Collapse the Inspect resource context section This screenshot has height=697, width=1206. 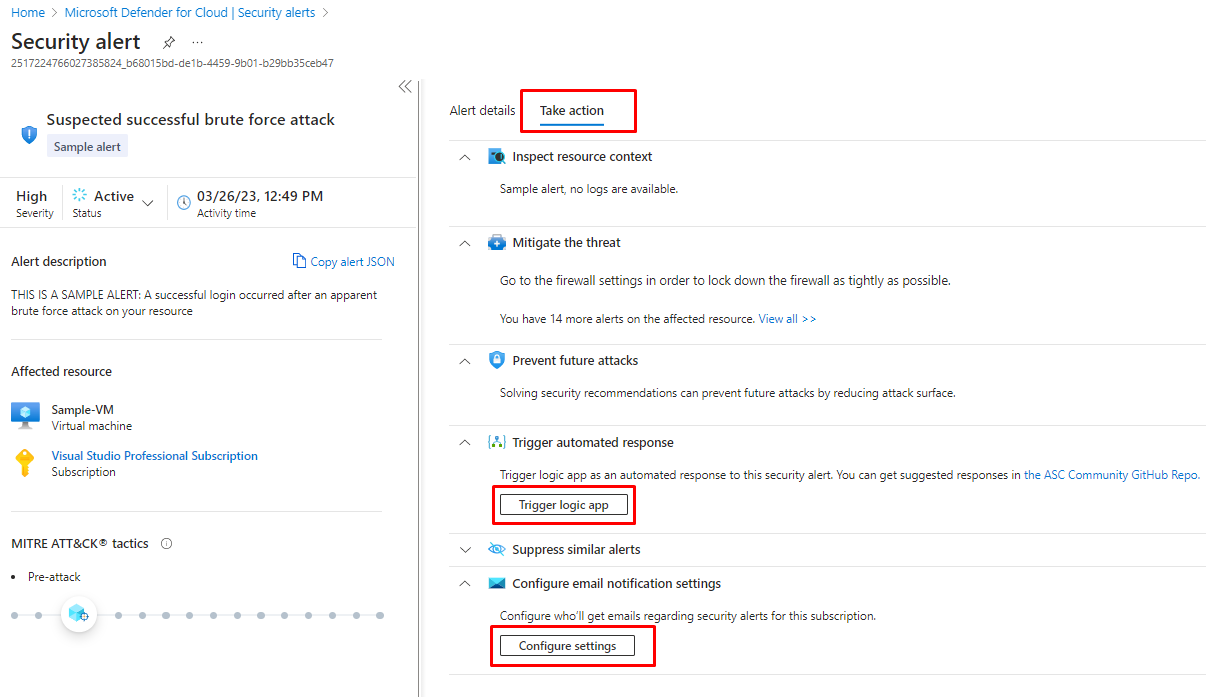coord(464,157)
